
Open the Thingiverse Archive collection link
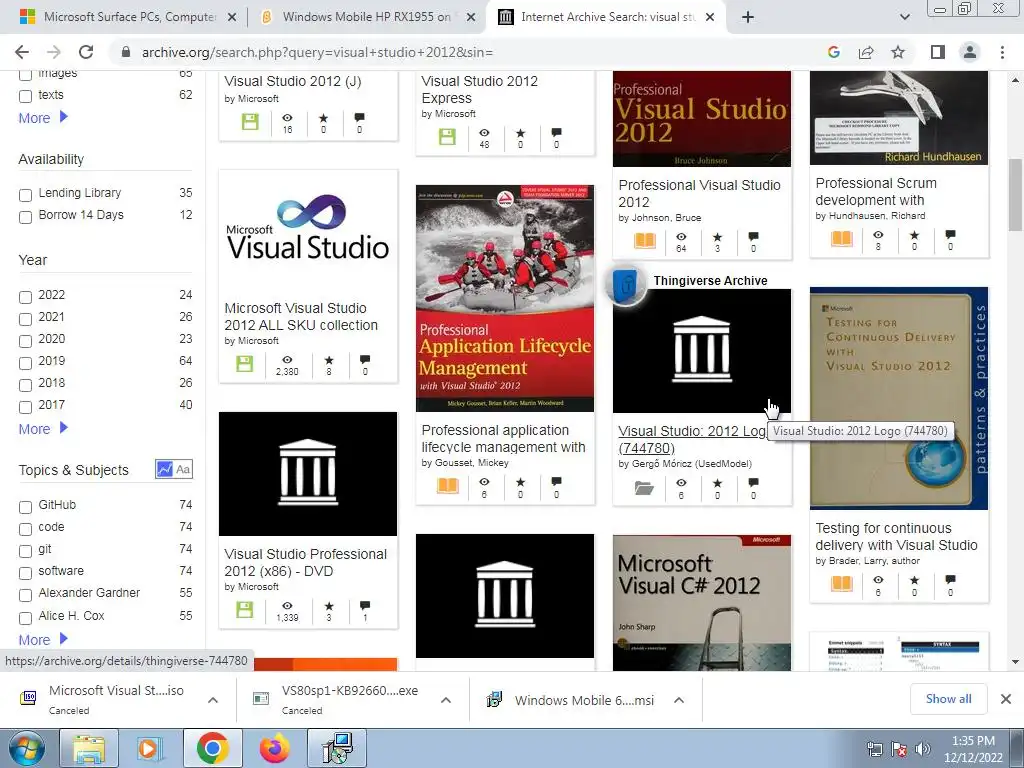pyautogui.click(x=710, y=281)
